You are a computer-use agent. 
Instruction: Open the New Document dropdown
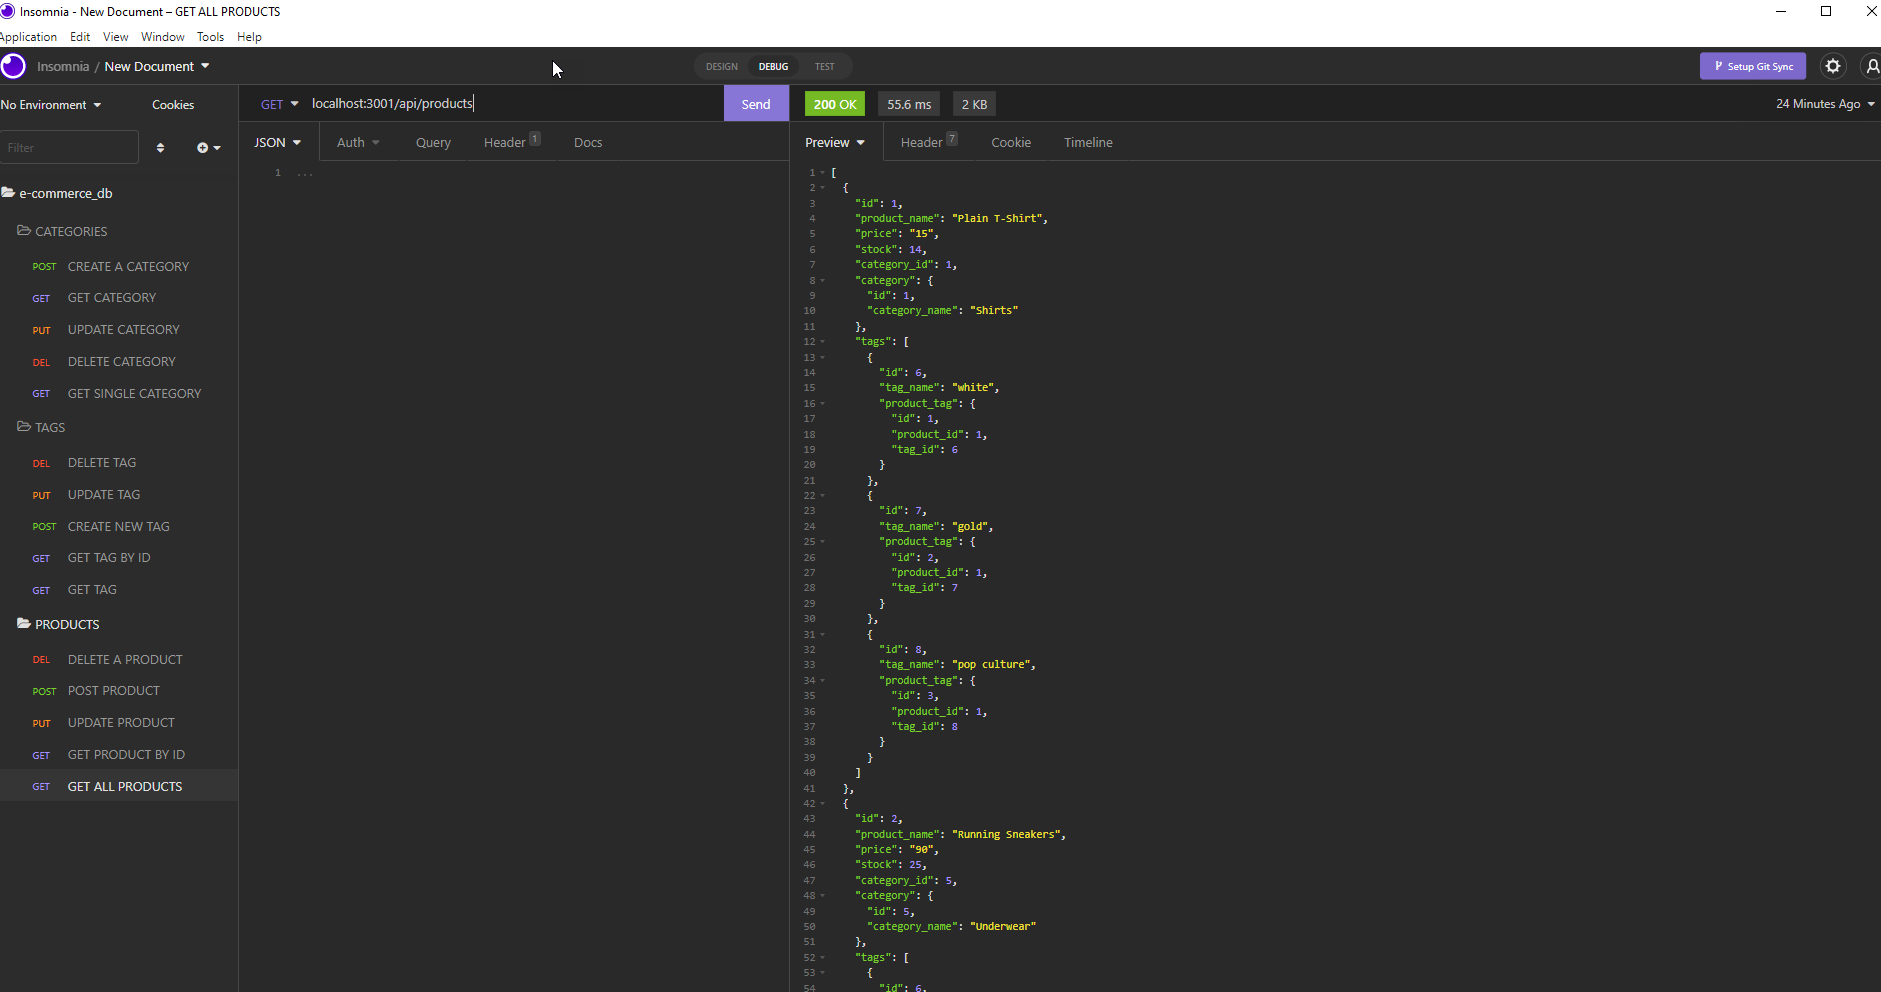[157, 66]
